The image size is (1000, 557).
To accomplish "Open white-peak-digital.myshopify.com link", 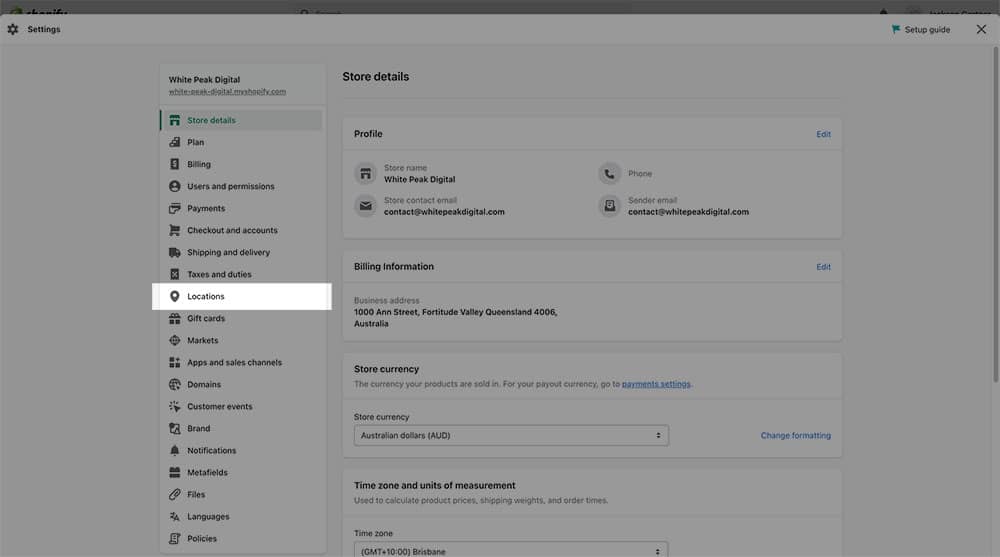I will click(227, 91).
